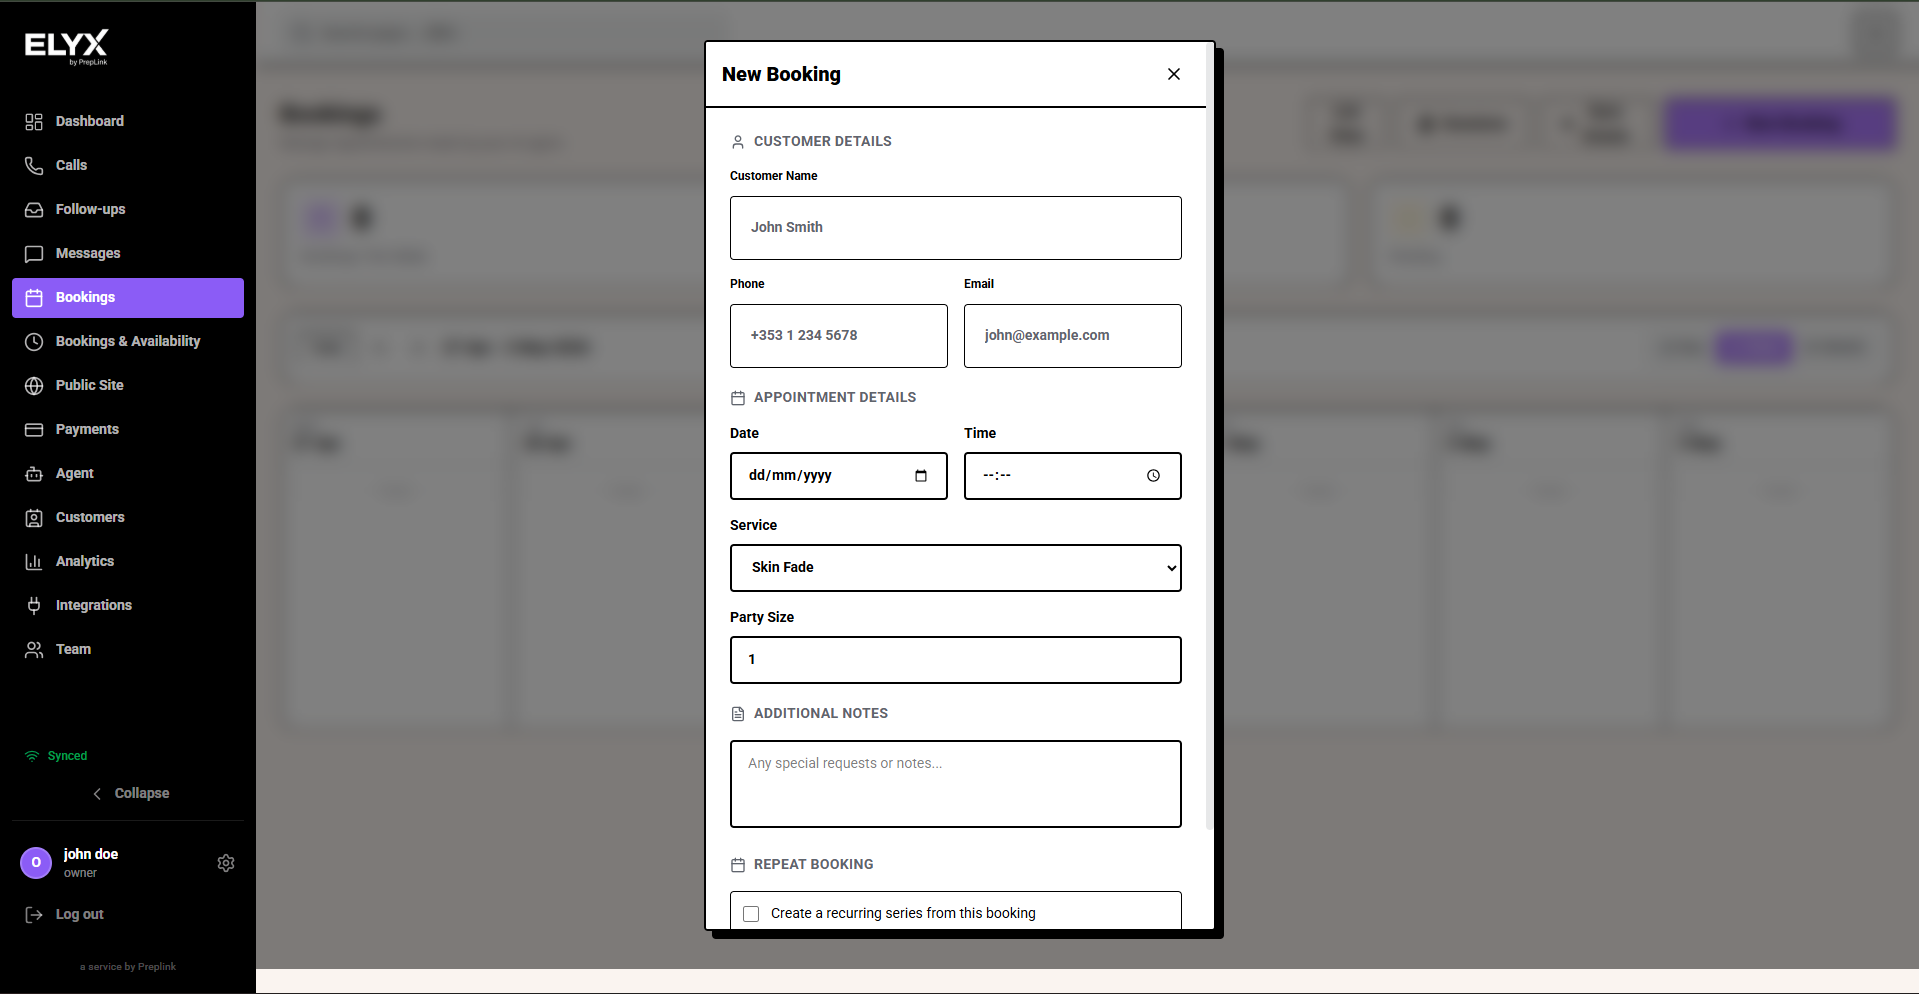Go to Dashboard menu item

point(128,121)
